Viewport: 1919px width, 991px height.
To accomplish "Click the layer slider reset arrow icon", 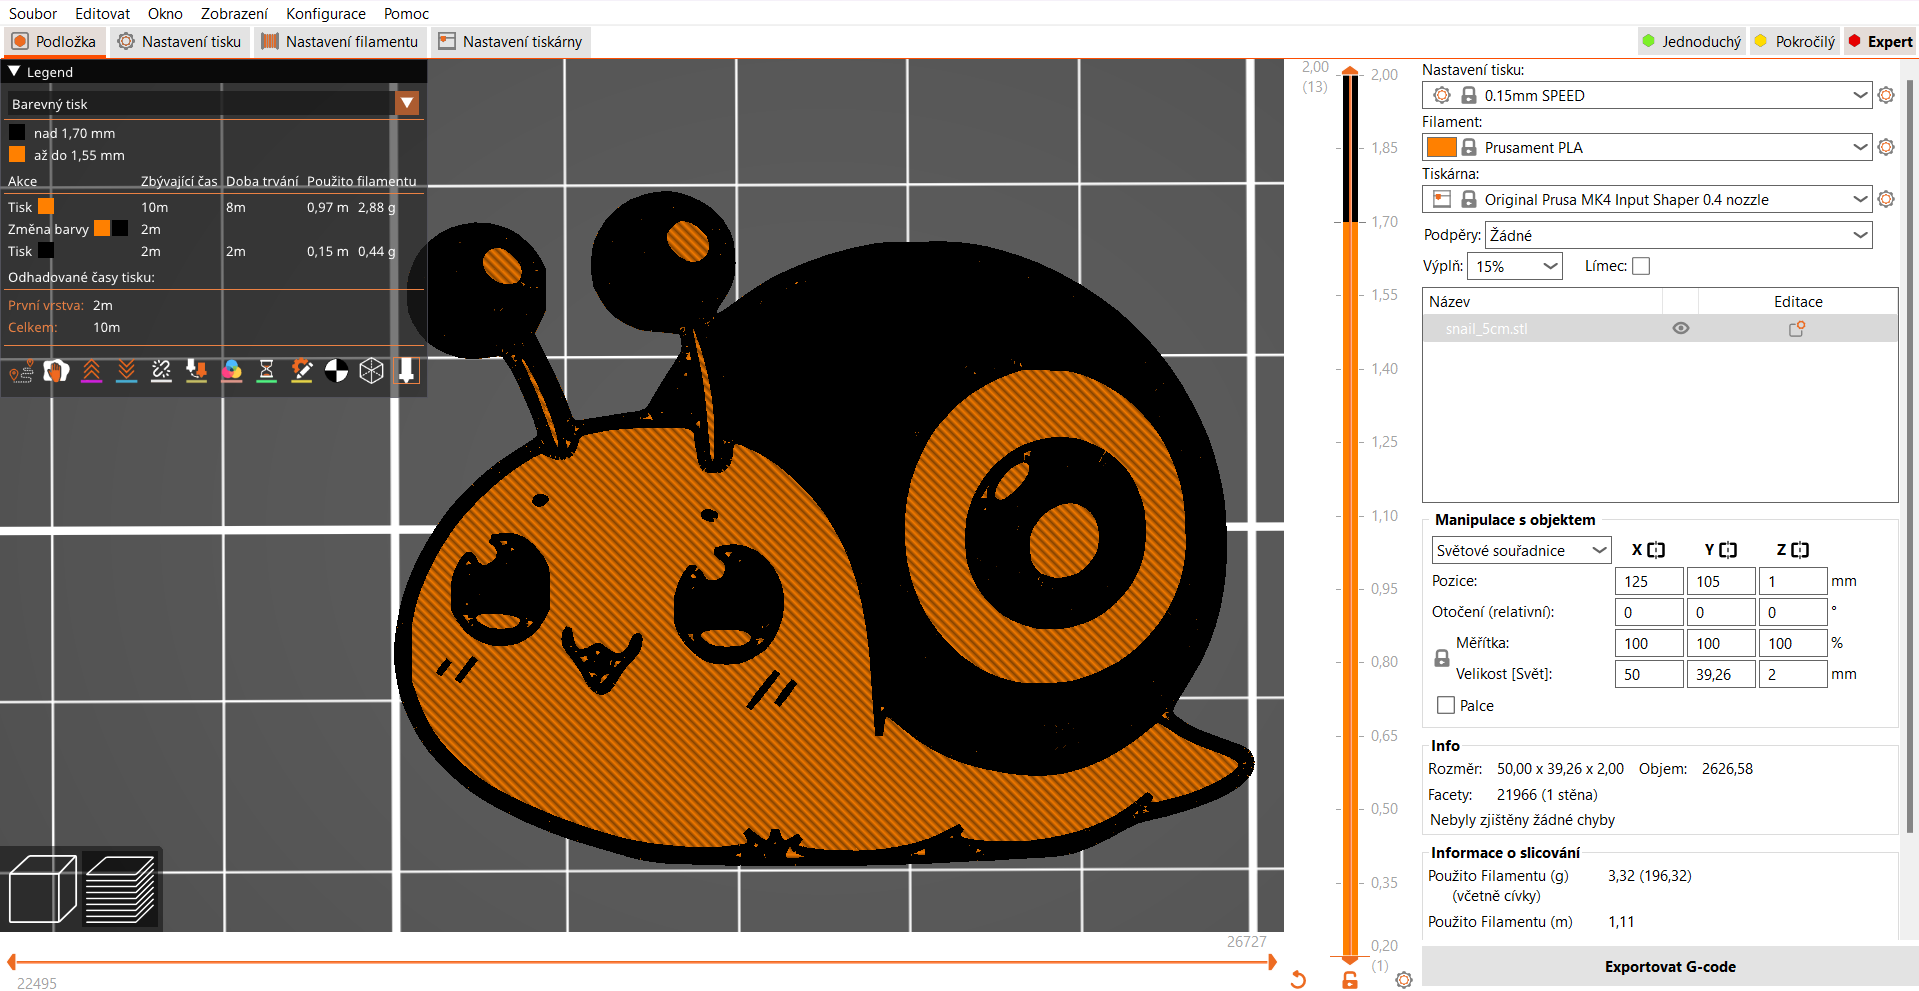I will coord(1298,979).
